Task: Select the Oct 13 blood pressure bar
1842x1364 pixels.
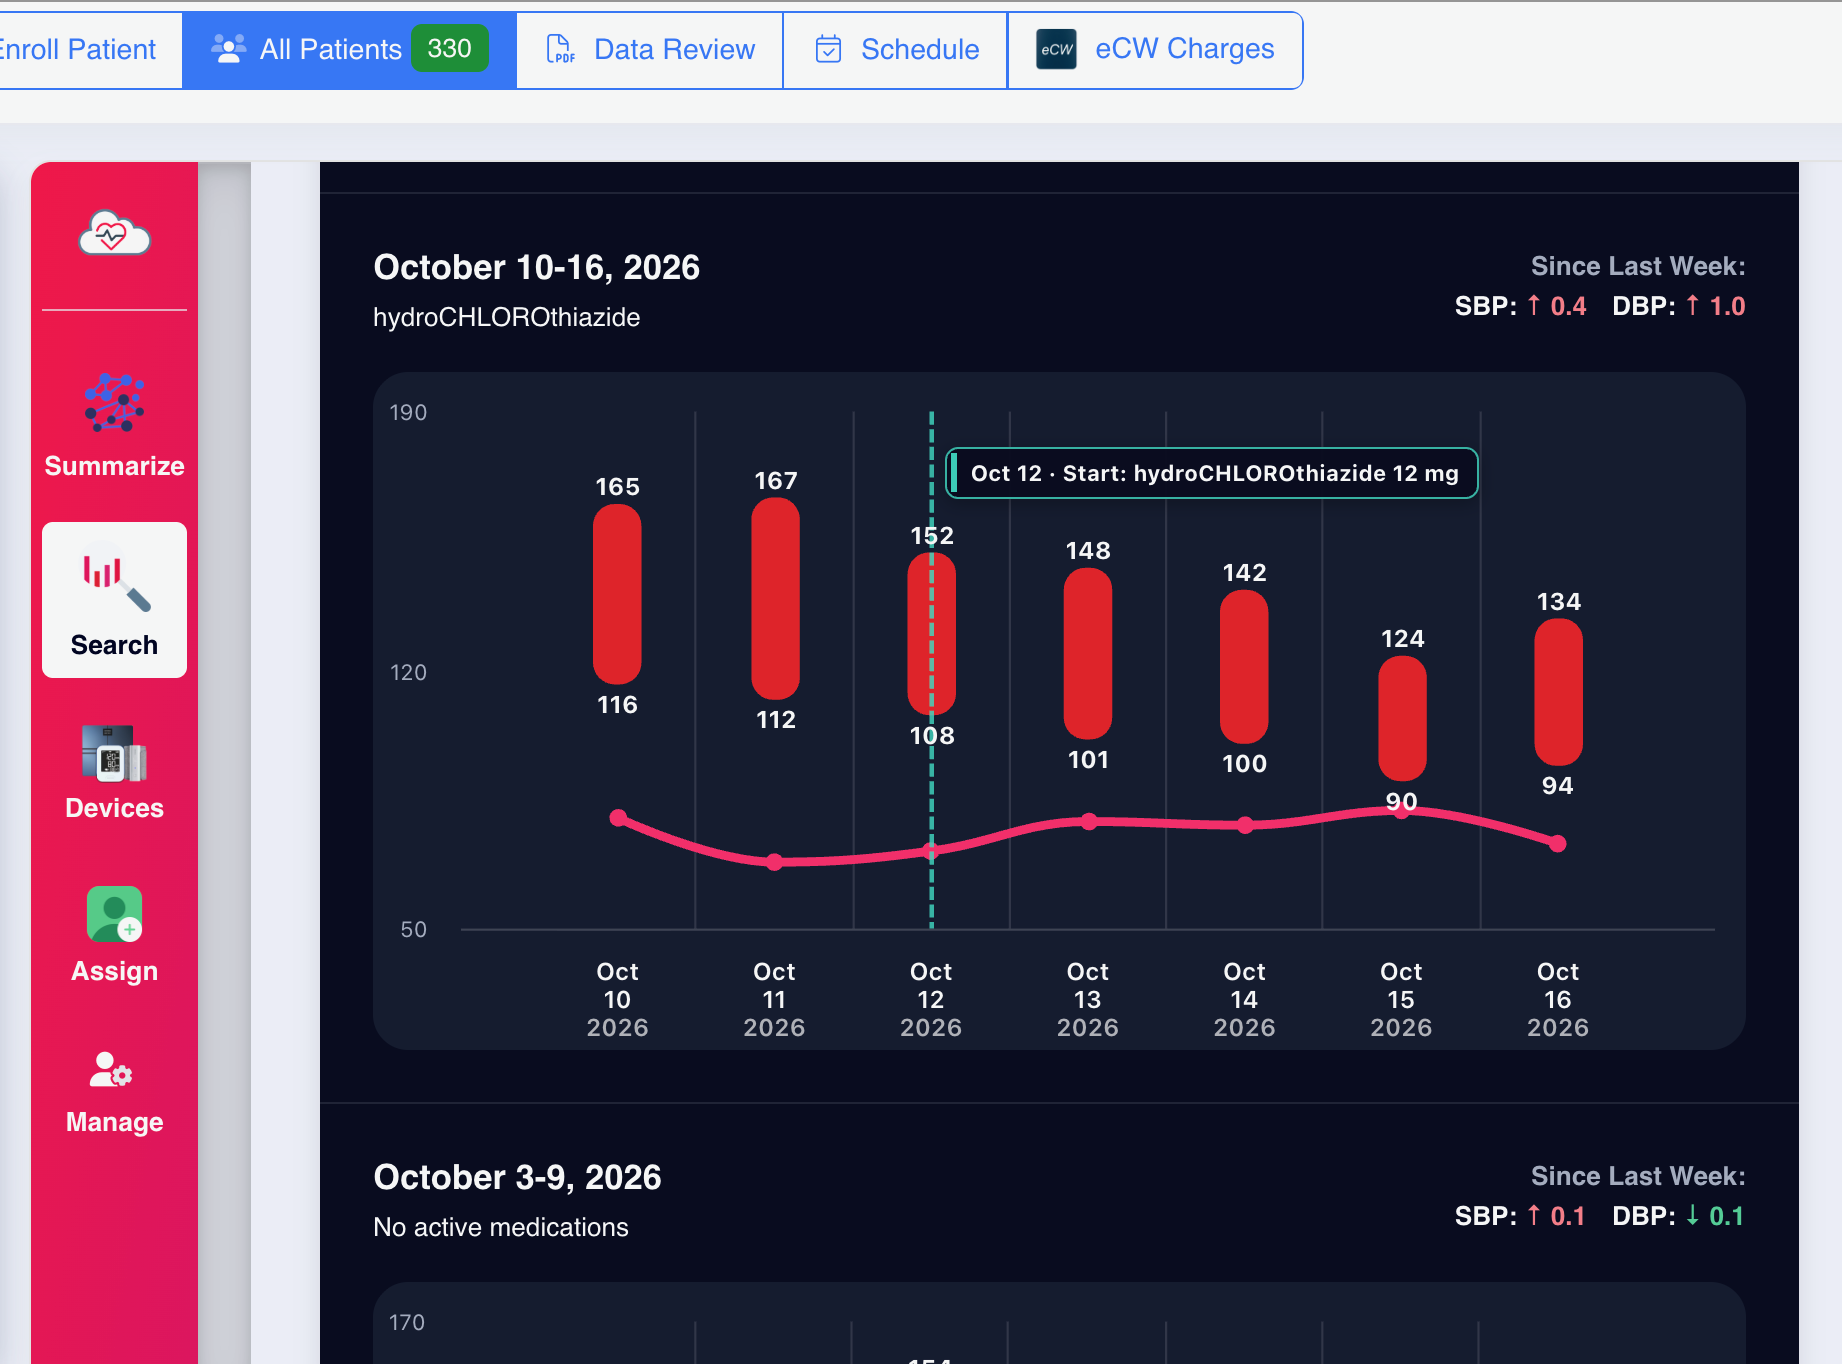Action: (1088, 654)
